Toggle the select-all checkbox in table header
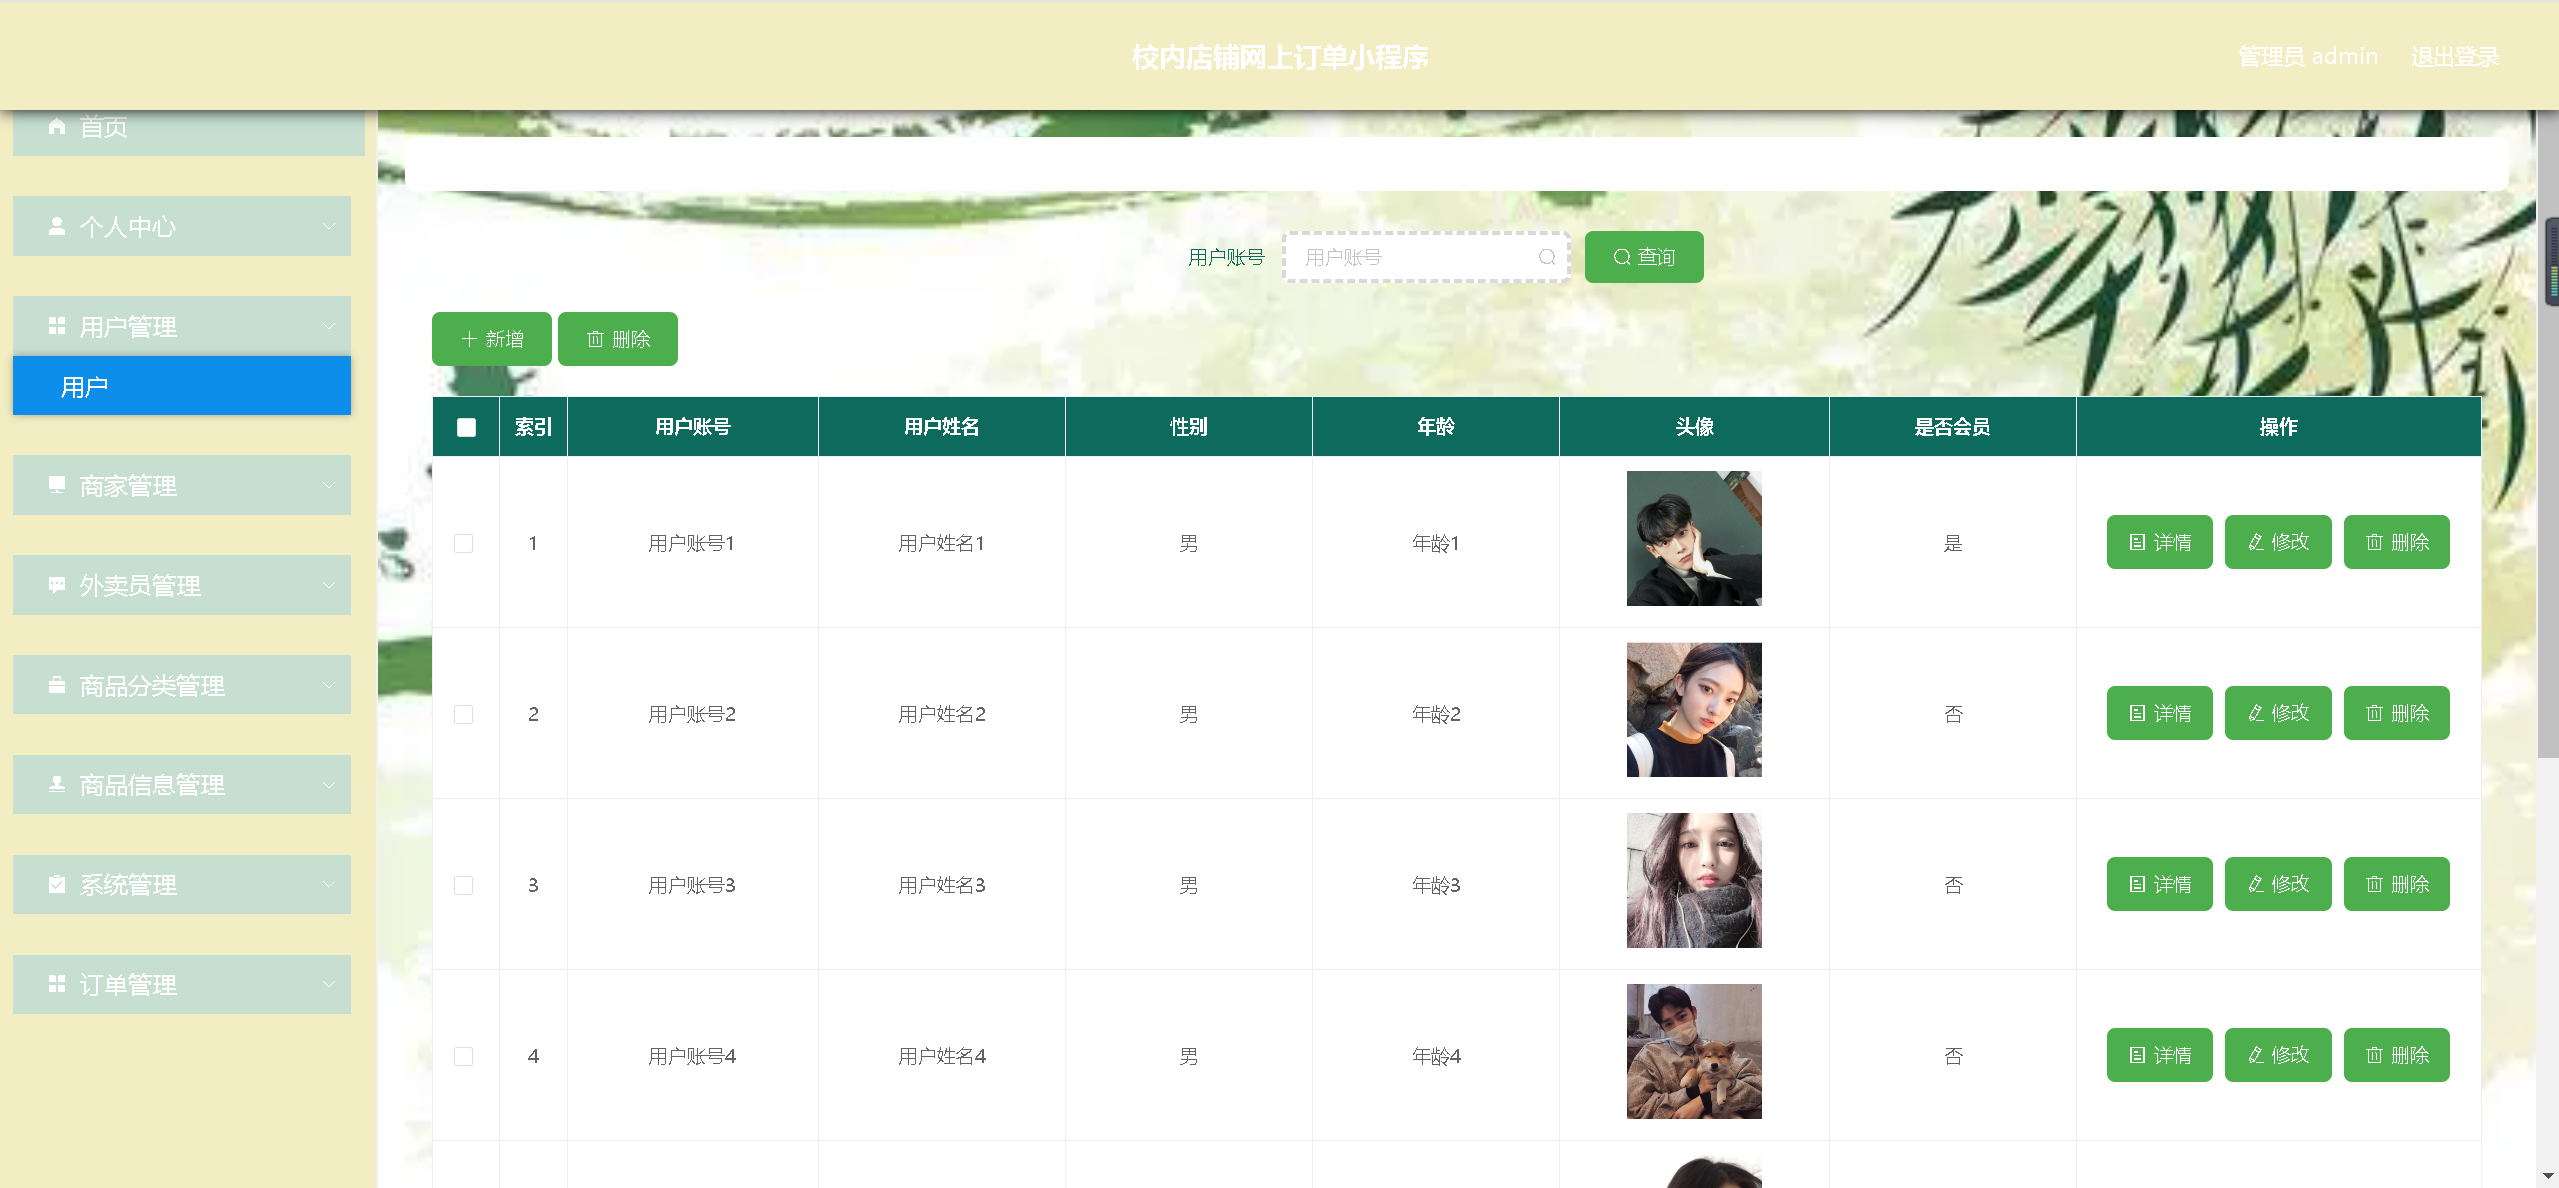This screenshot has width=2559, height=1188. click(x=466, y=427)
